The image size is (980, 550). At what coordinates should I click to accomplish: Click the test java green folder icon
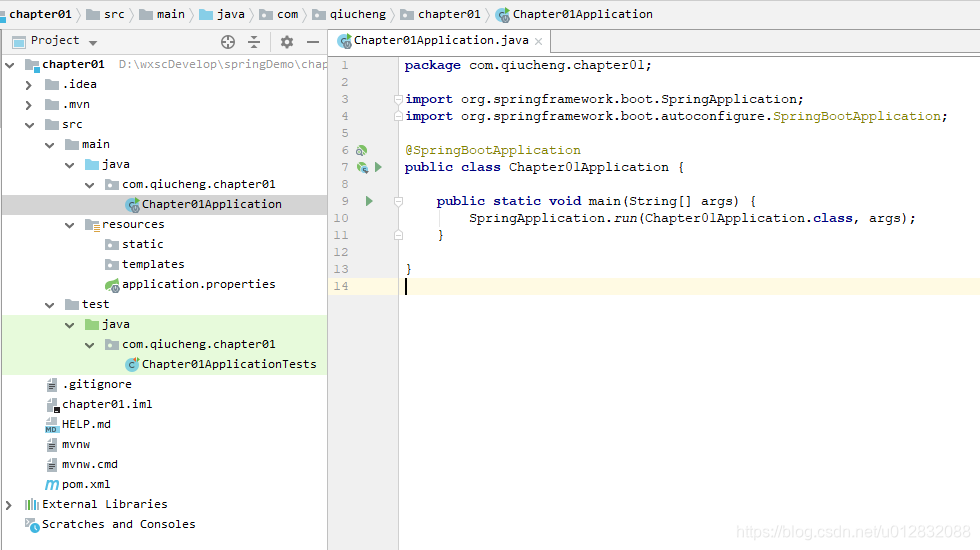pyautogui.click(x=92, y=324)
